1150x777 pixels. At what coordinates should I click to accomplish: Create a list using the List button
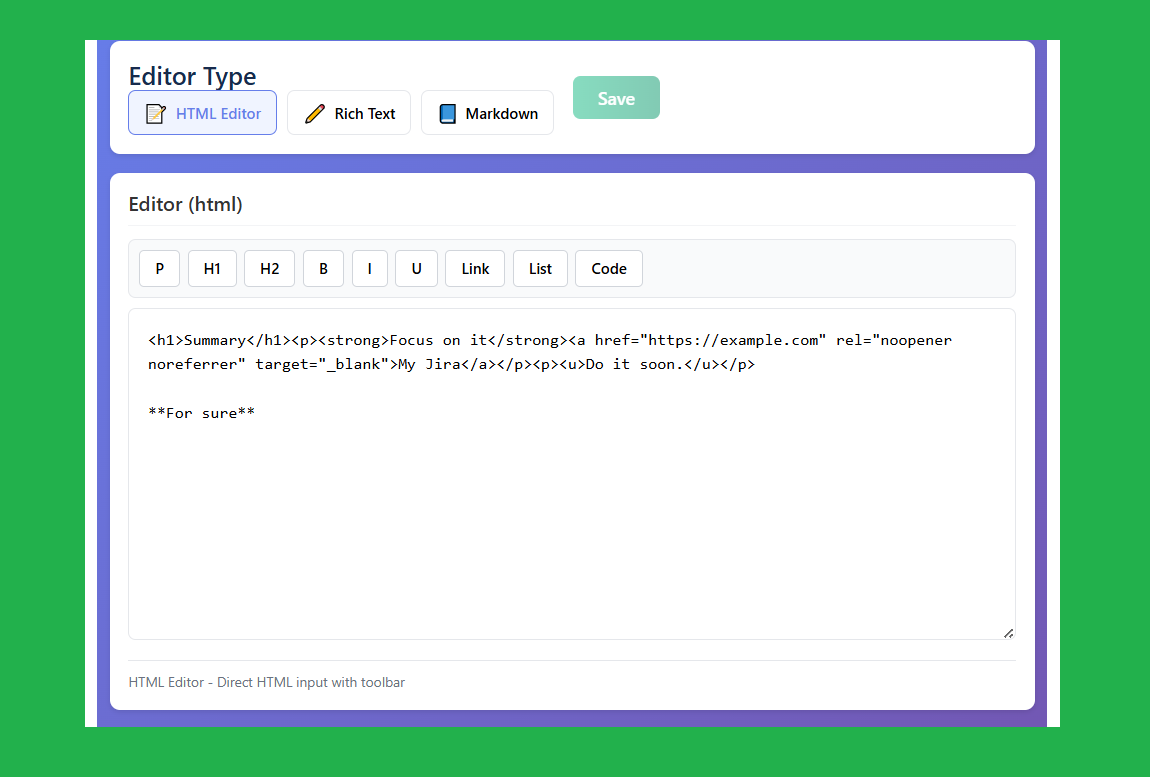540,268
